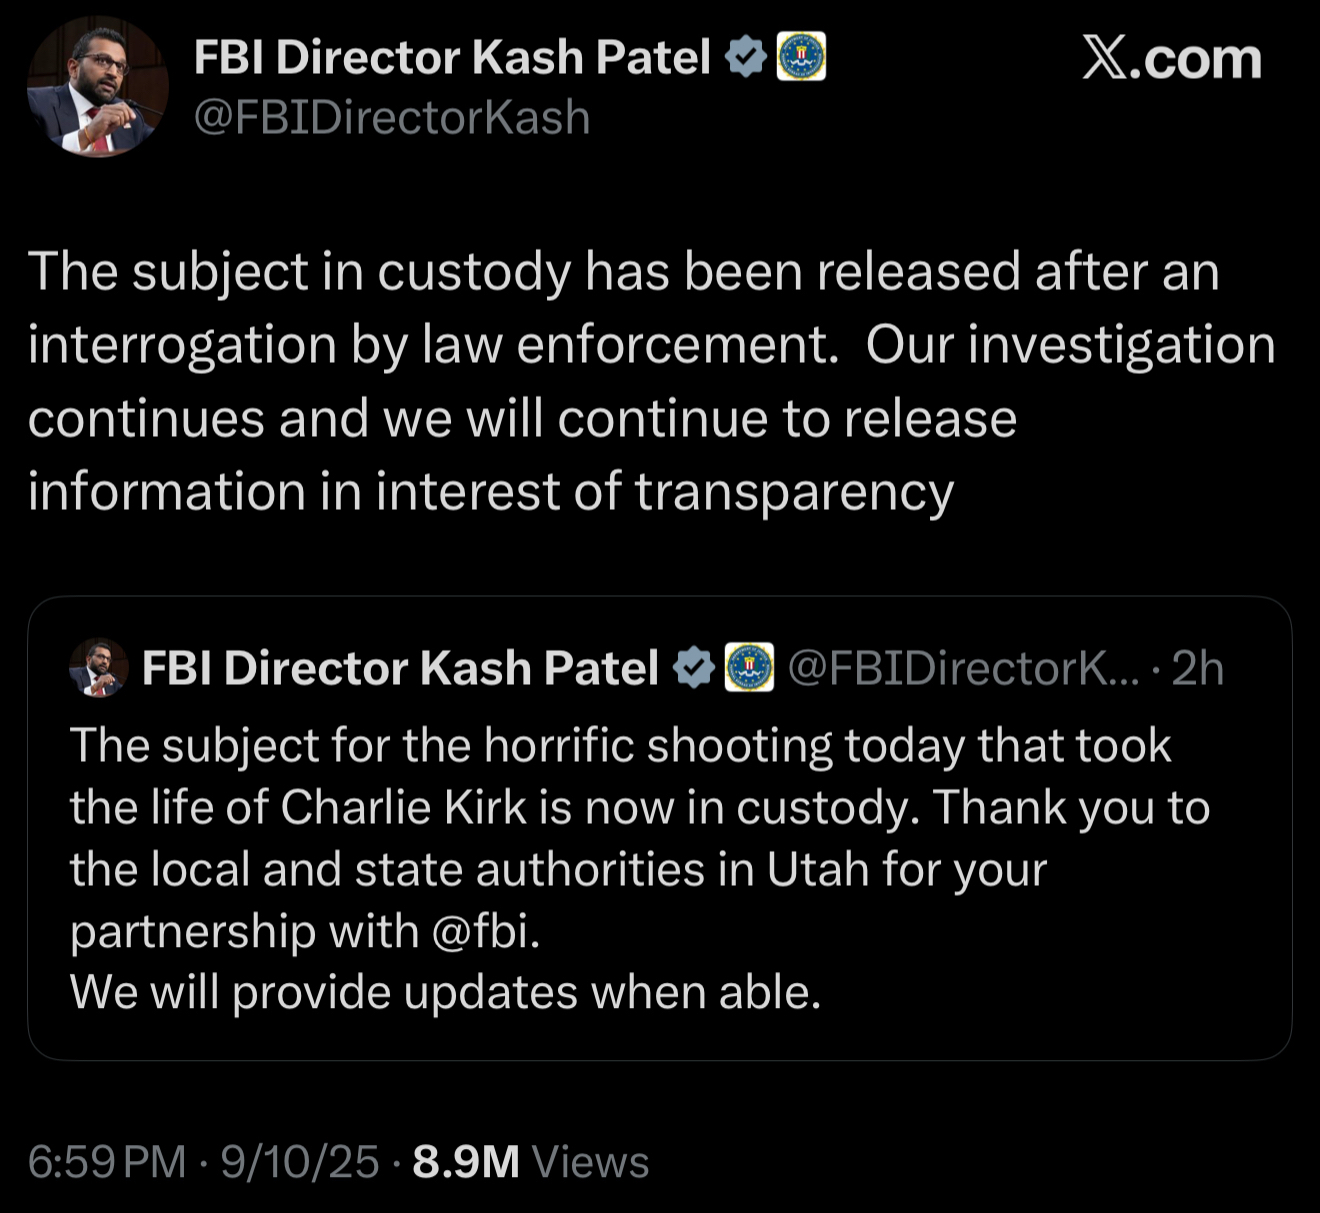Click the FBI seal badge beside the top name

[802, 57]
